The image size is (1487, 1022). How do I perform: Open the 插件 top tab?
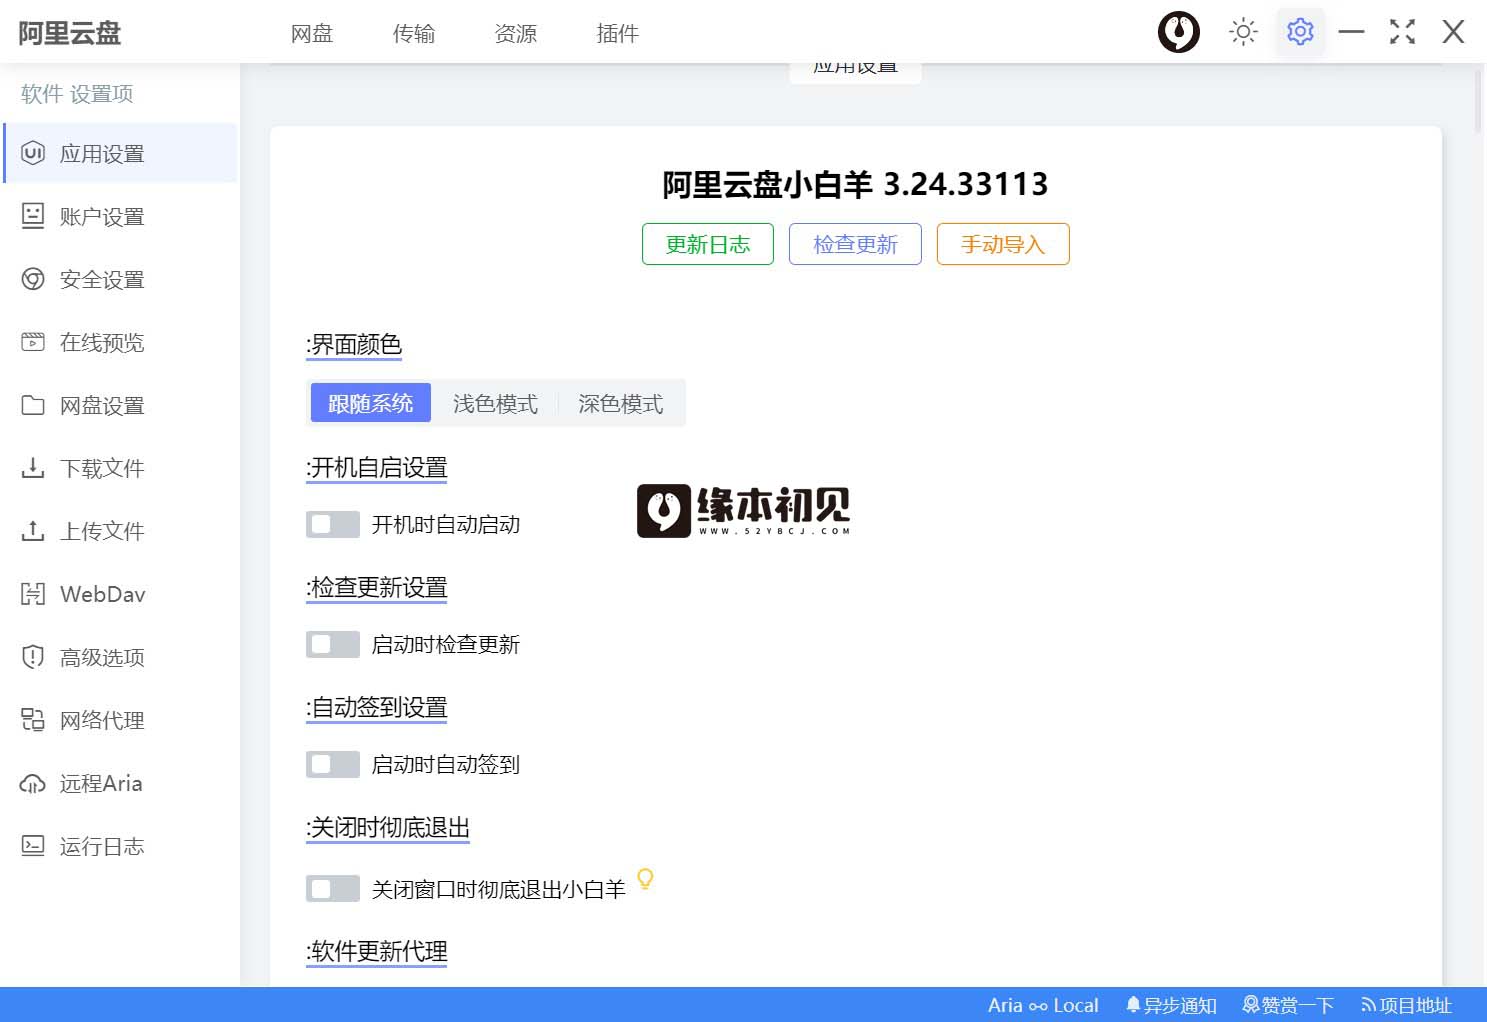point(618,33)
